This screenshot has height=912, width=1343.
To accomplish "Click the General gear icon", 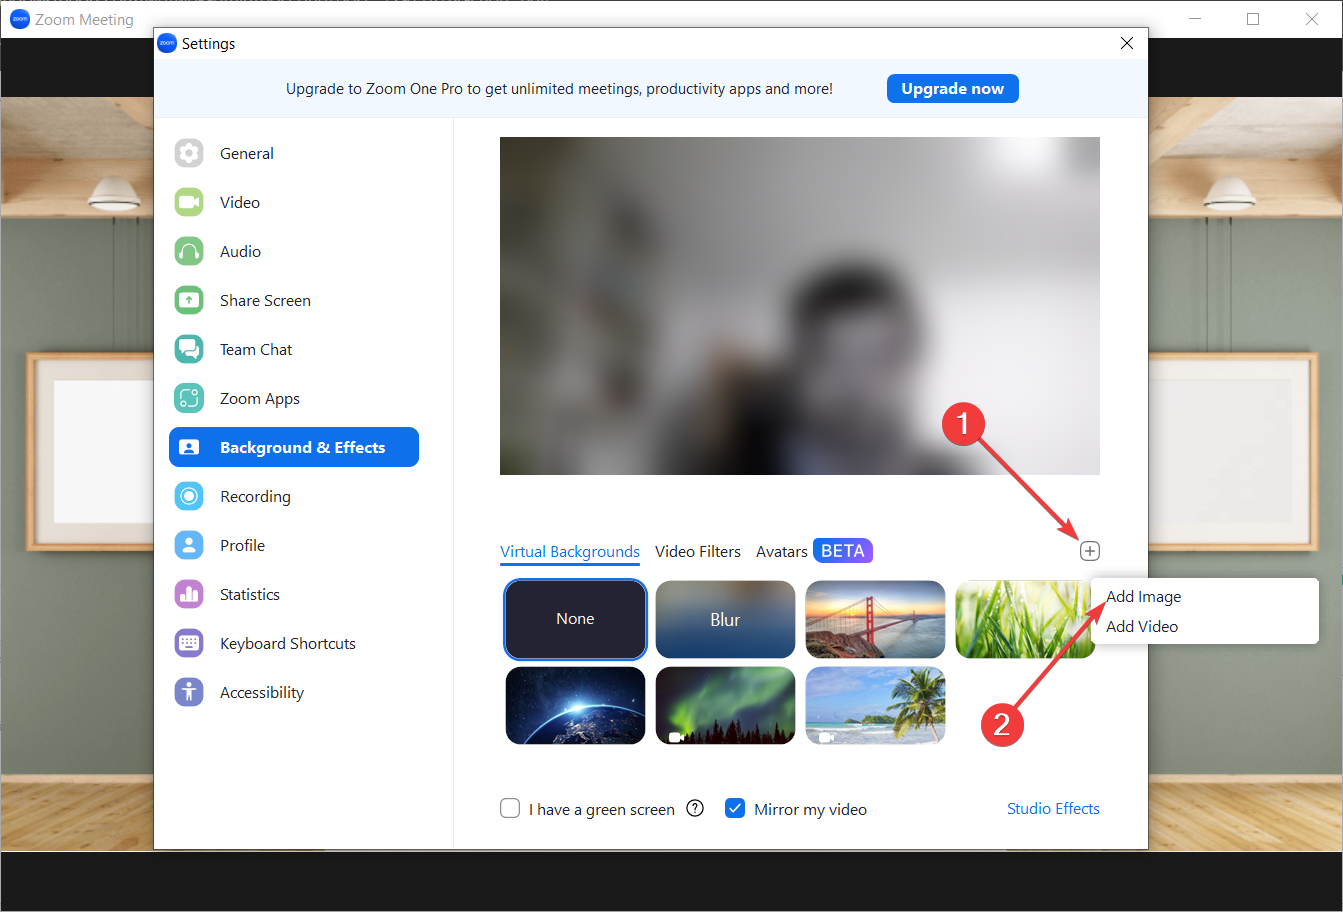I will click(189, 153).
